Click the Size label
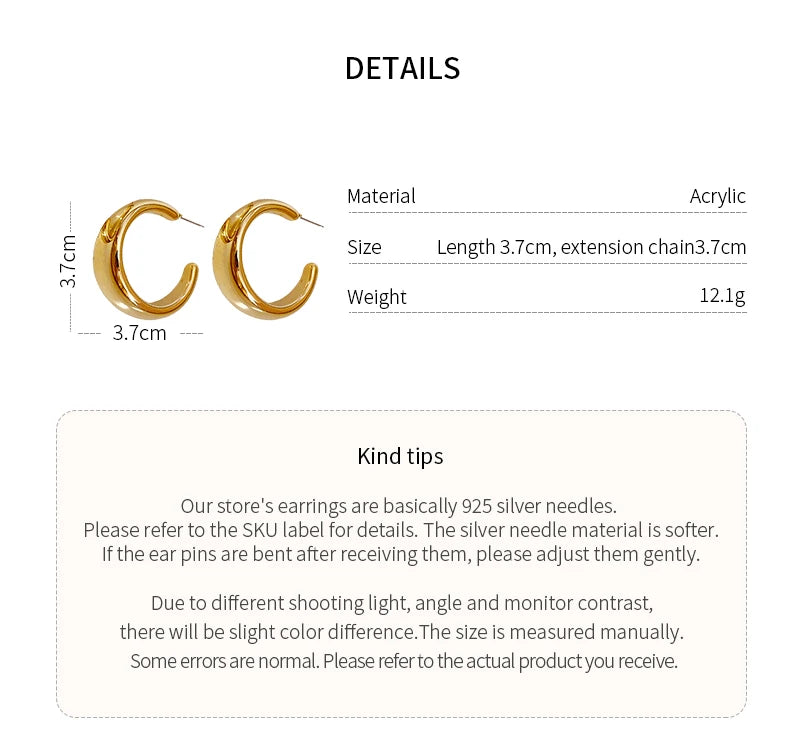 [x=364, y=247]
